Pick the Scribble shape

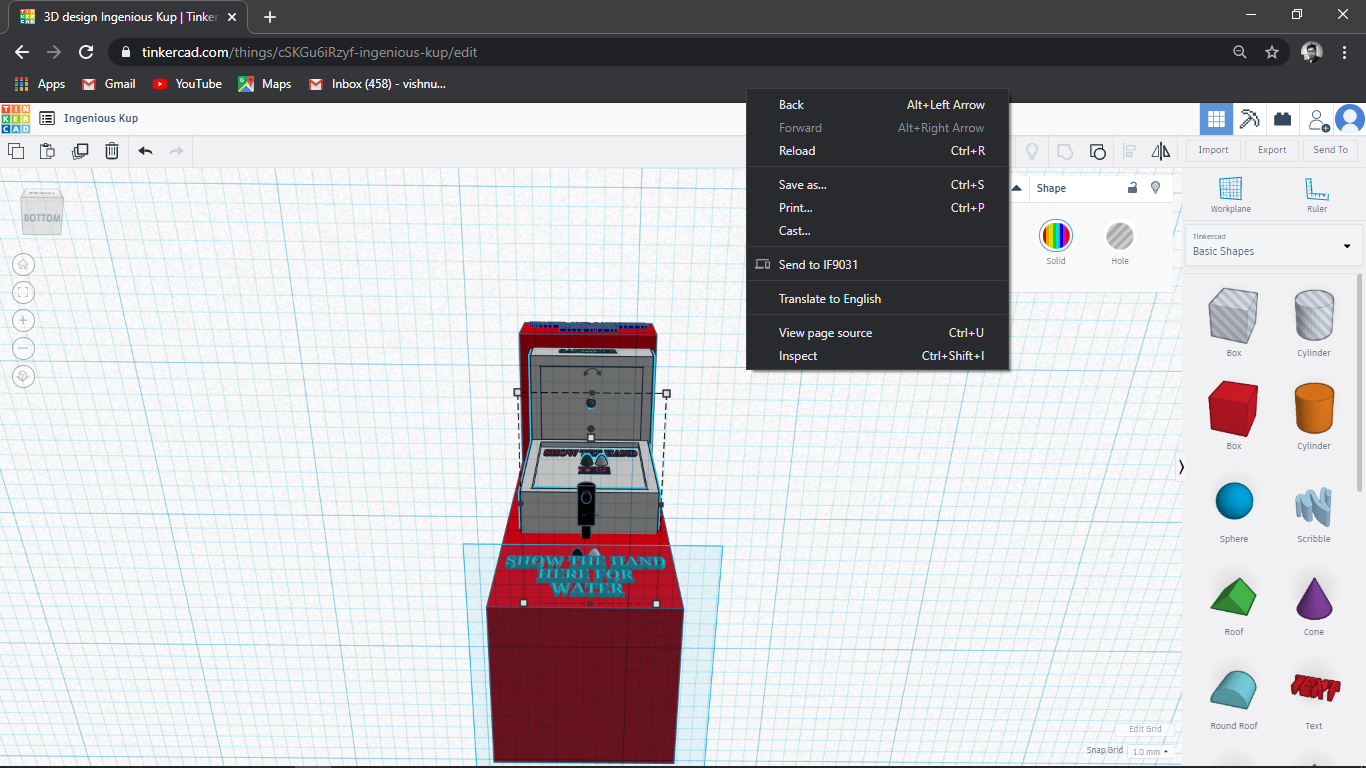coord(1314,507)
